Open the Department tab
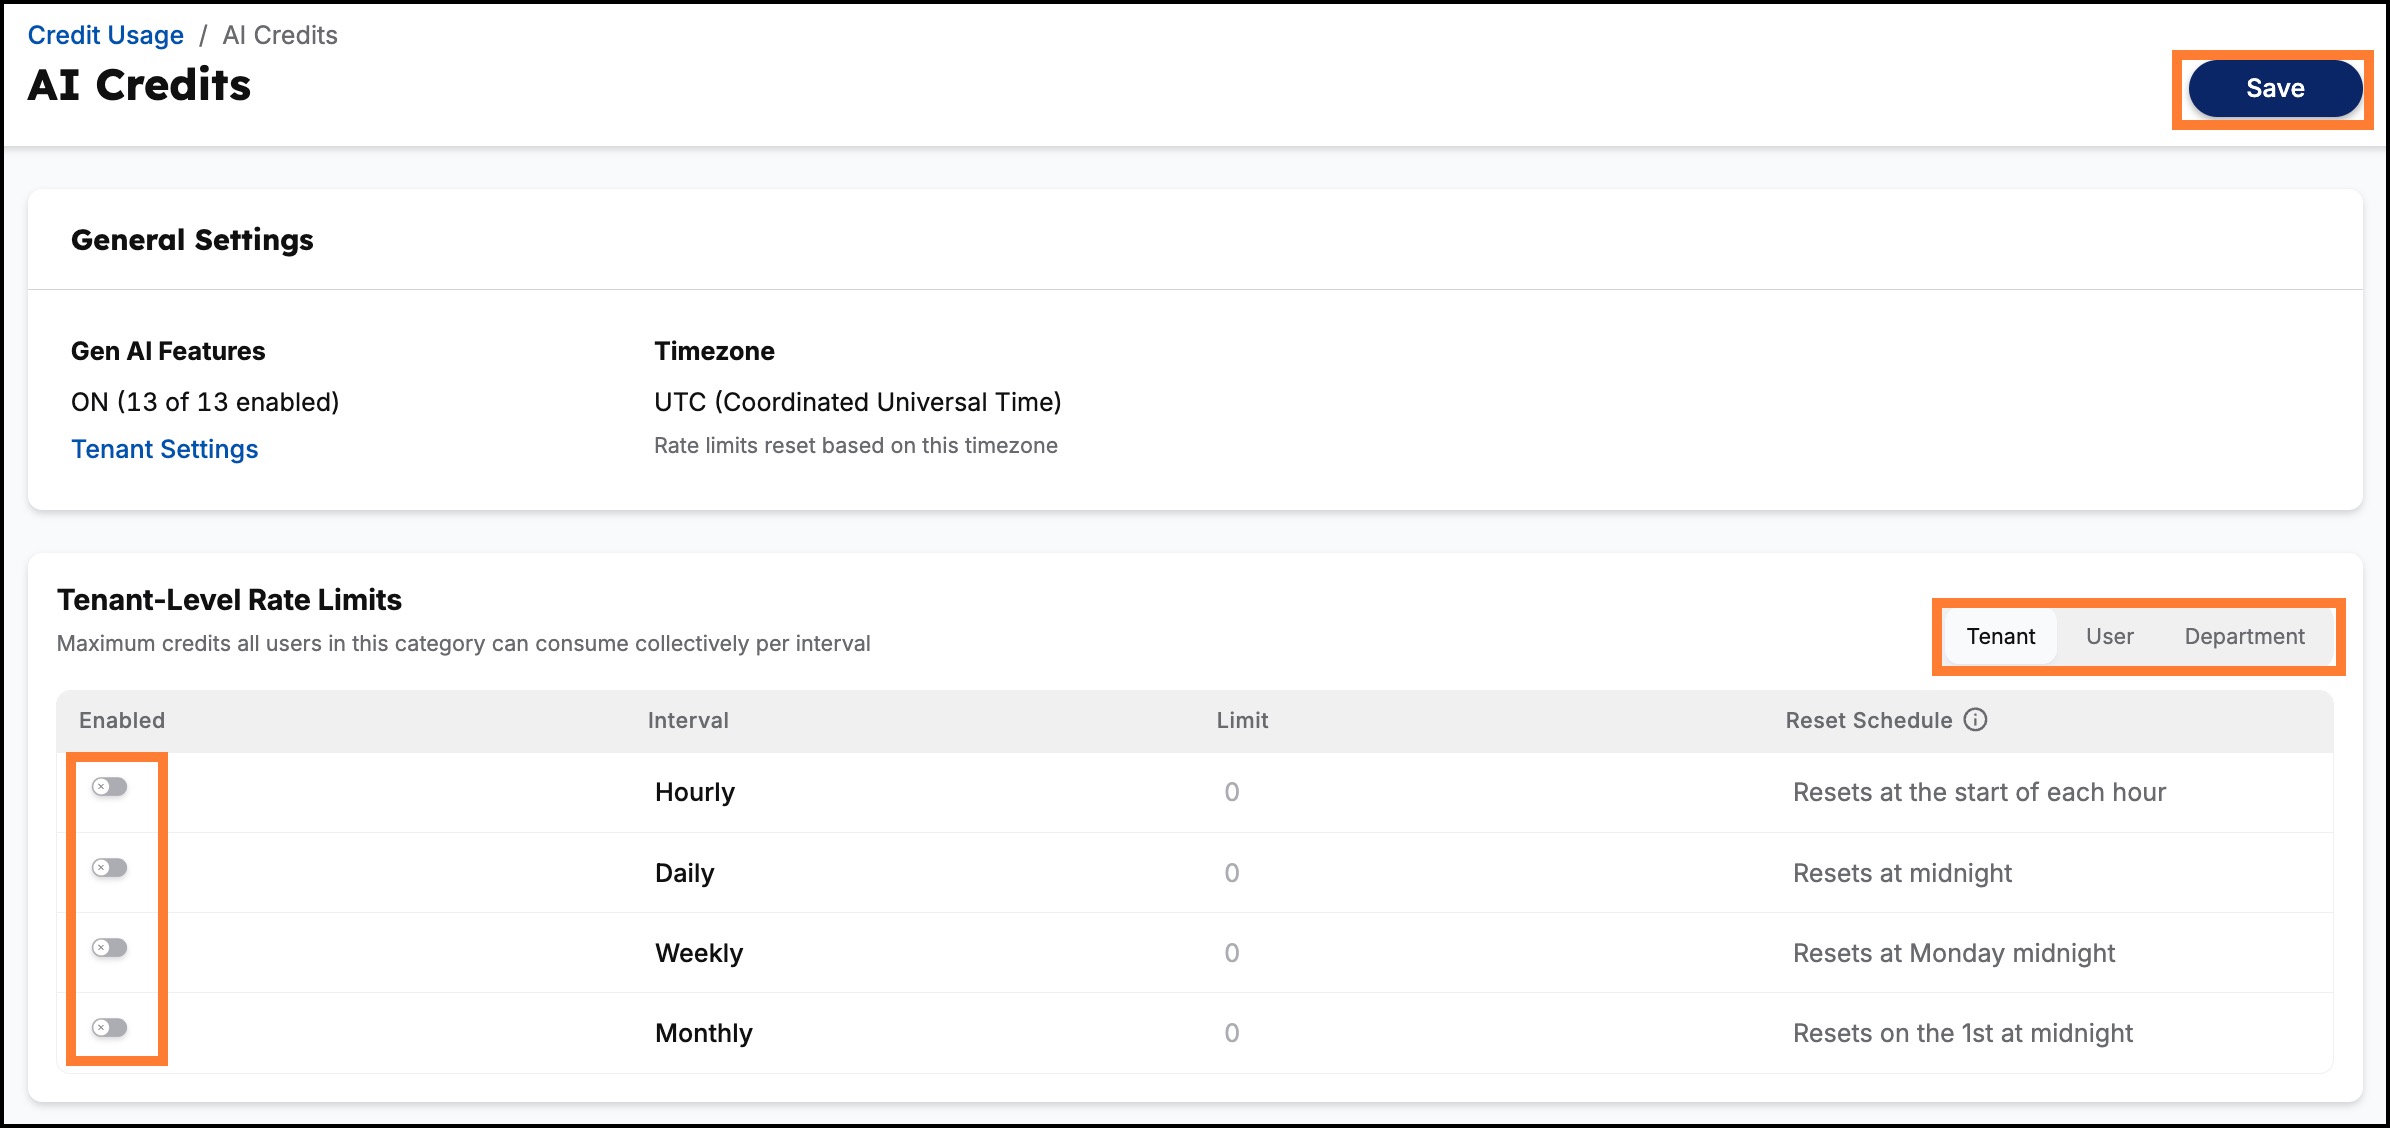The height and width of the screenshot is (1128, 2390). [2244, 637]
